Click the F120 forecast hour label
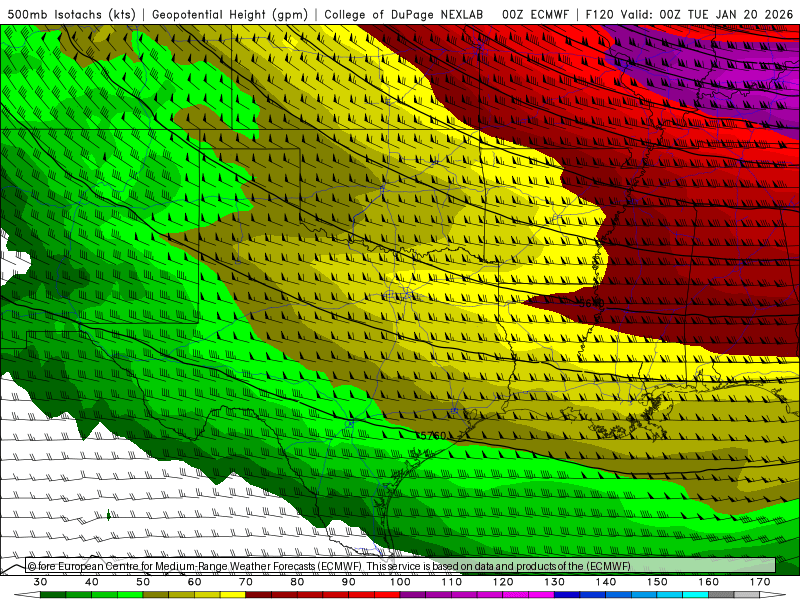 (599, 14)
